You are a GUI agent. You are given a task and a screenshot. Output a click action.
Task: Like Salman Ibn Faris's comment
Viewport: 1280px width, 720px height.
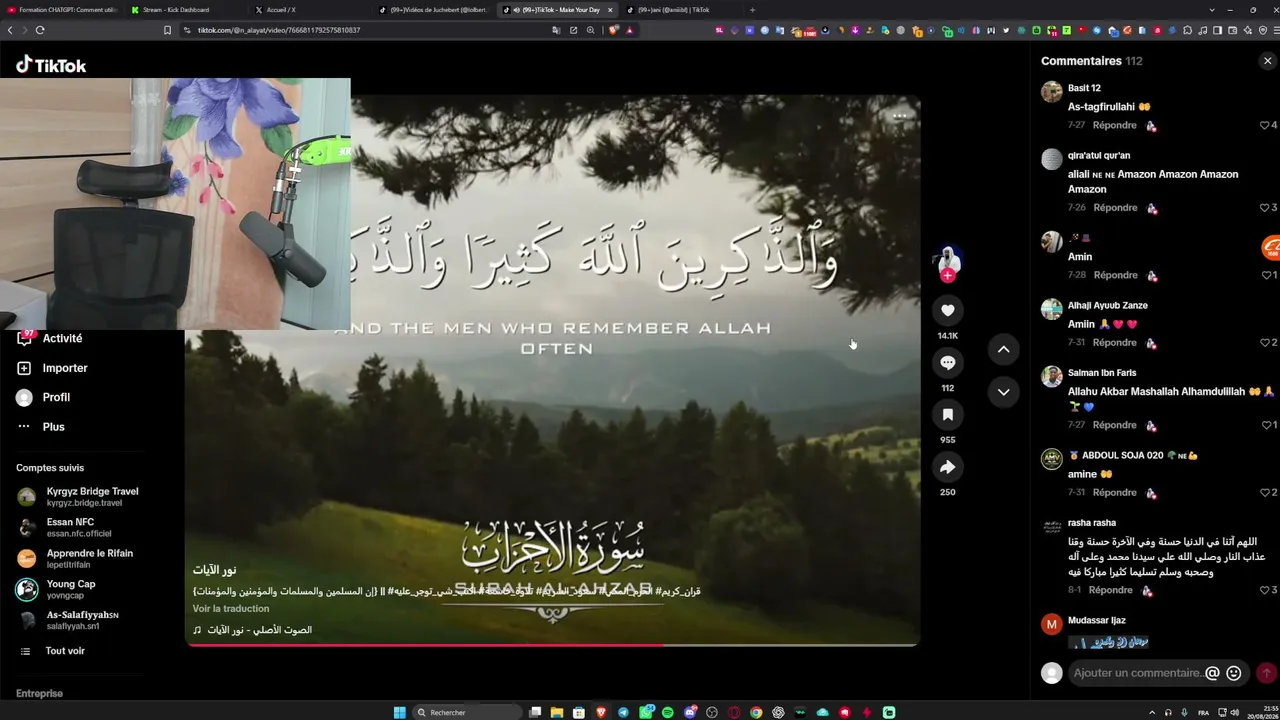pyautogui.click(x=1265, y=425)
